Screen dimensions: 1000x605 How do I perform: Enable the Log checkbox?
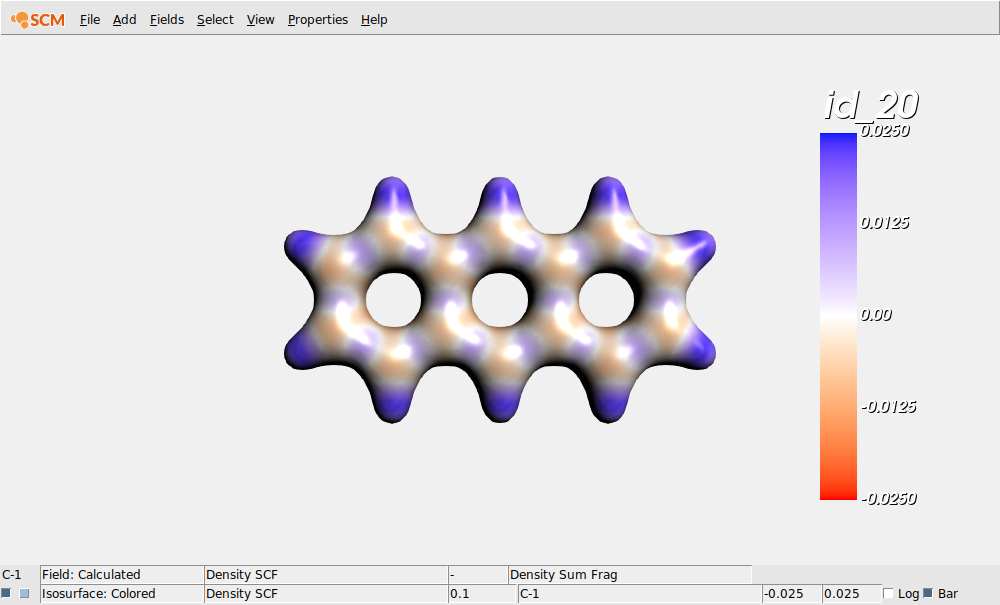(x=889, y=593)
